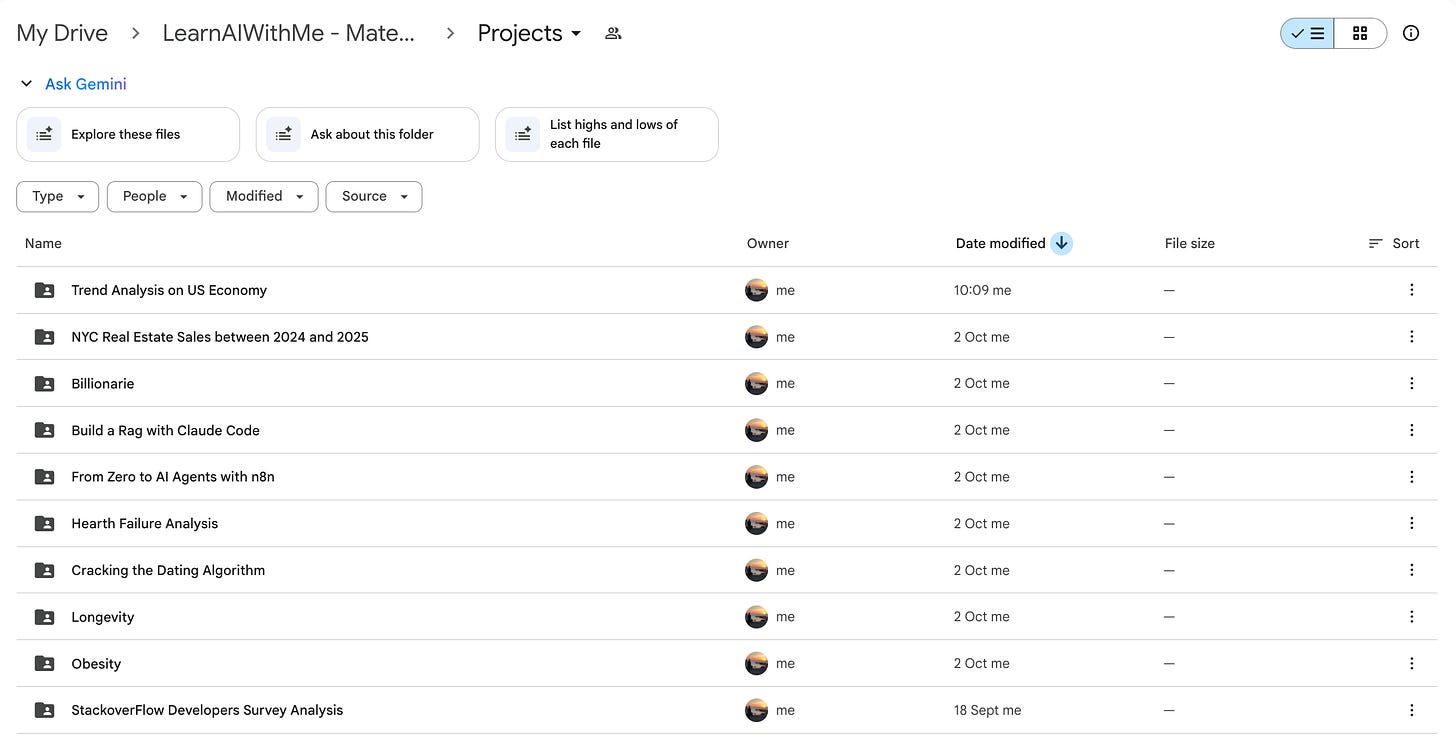
Task: Open more actions for Trend Analysis on US Economy
Action: [1411, 290]
